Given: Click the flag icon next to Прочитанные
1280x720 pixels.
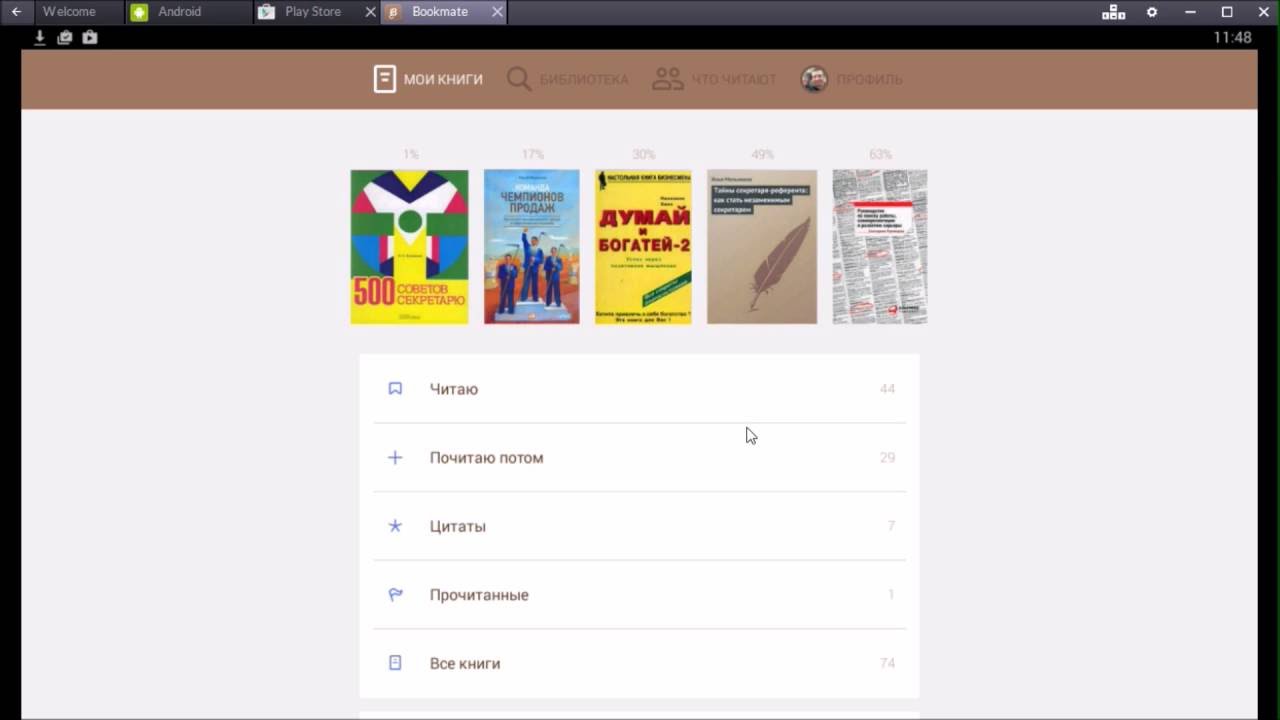Looking at the screenshot, I should pyautogui.click(x=395, y=594).
